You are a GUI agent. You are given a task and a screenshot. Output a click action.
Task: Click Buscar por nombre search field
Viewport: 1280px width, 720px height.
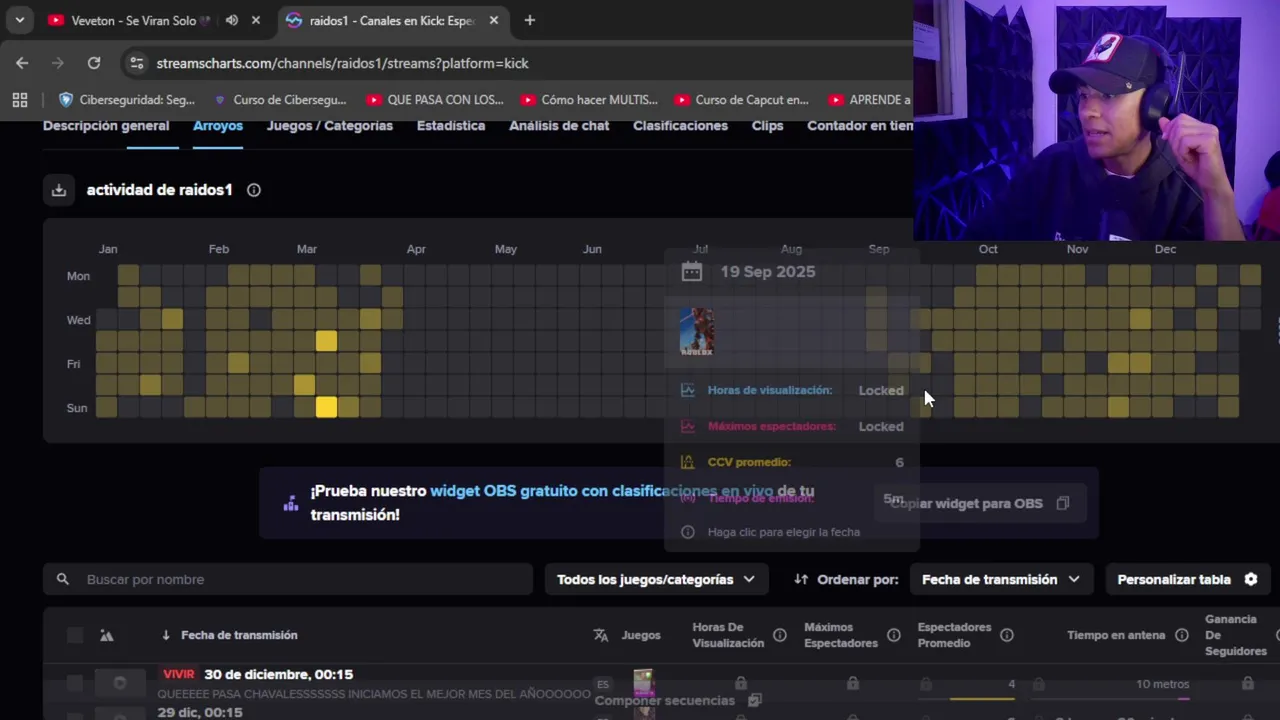point(288,579)
